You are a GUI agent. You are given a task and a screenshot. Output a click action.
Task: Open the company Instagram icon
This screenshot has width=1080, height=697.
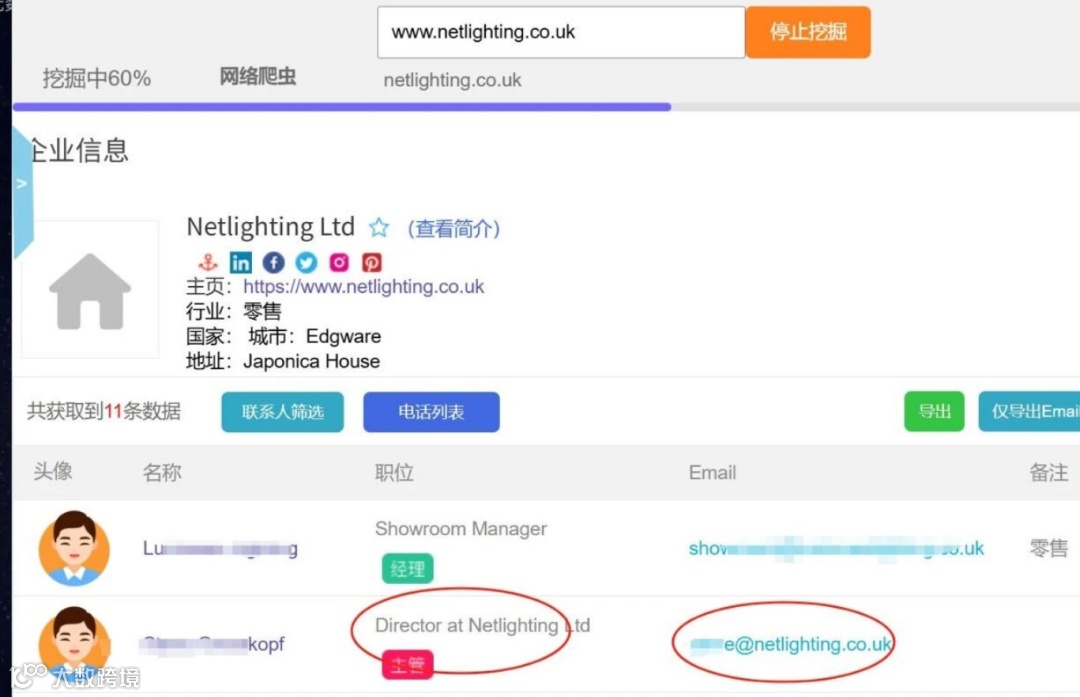pyautogui.click(x=339, y=262)
